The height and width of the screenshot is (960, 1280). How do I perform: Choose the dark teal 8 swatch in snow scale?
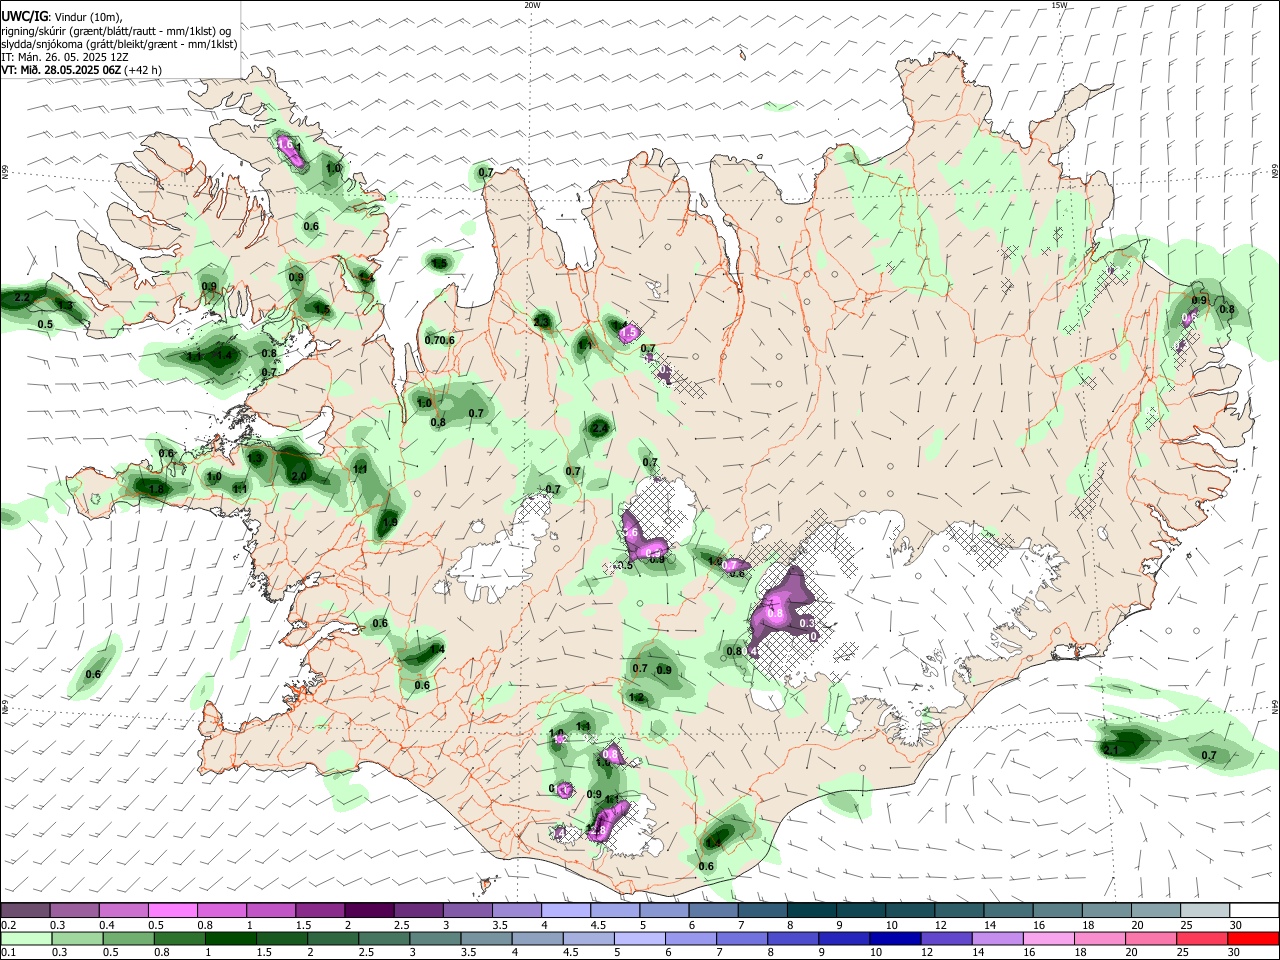[811, 910]
